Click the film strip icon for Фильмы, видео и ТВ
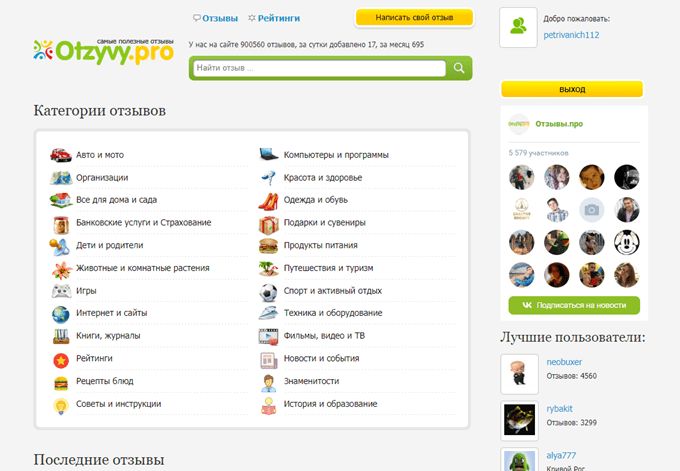This screenshot has width=680, height=471. 268,337
